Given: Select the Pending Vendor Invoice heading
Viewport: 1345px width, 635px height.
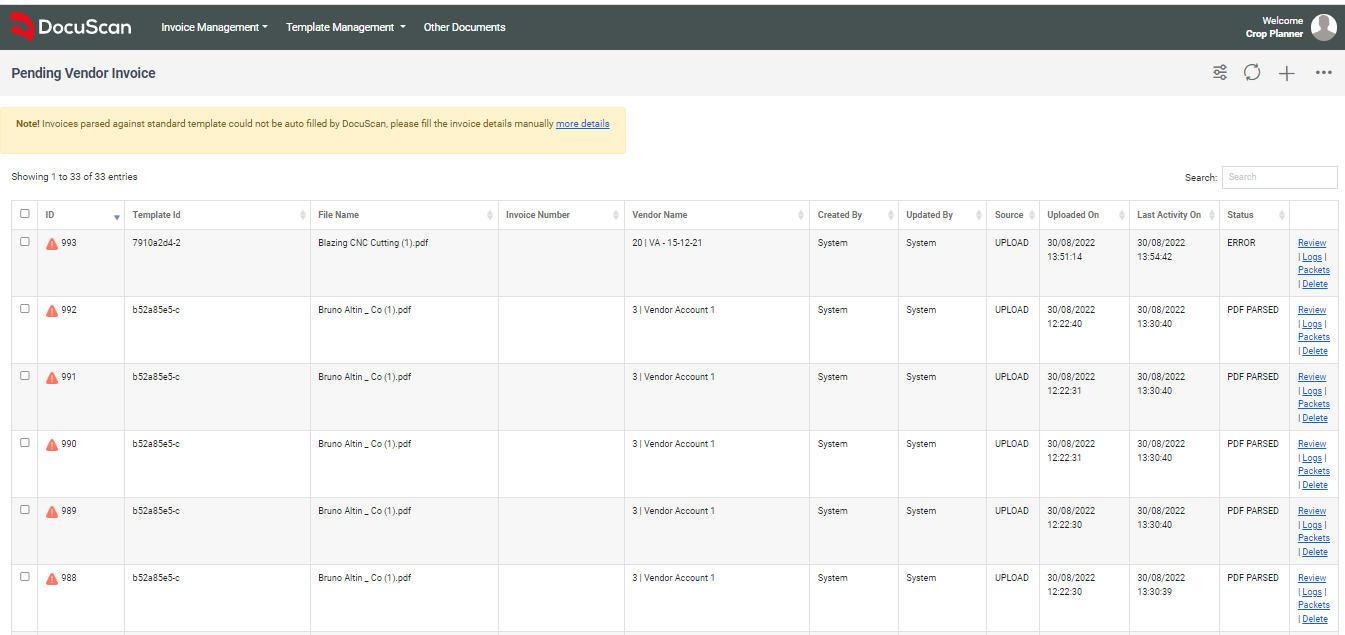Looking at the screenshot, I should 83,73.
